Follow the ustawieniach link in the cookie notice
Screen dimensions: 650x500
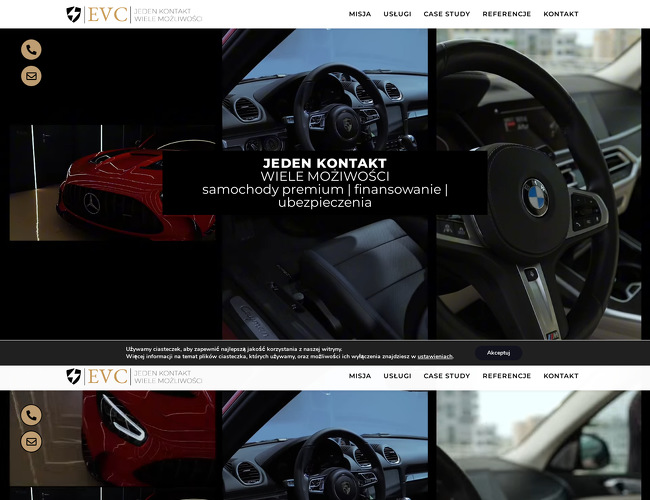pyautogui.click(x=434, y=357)
